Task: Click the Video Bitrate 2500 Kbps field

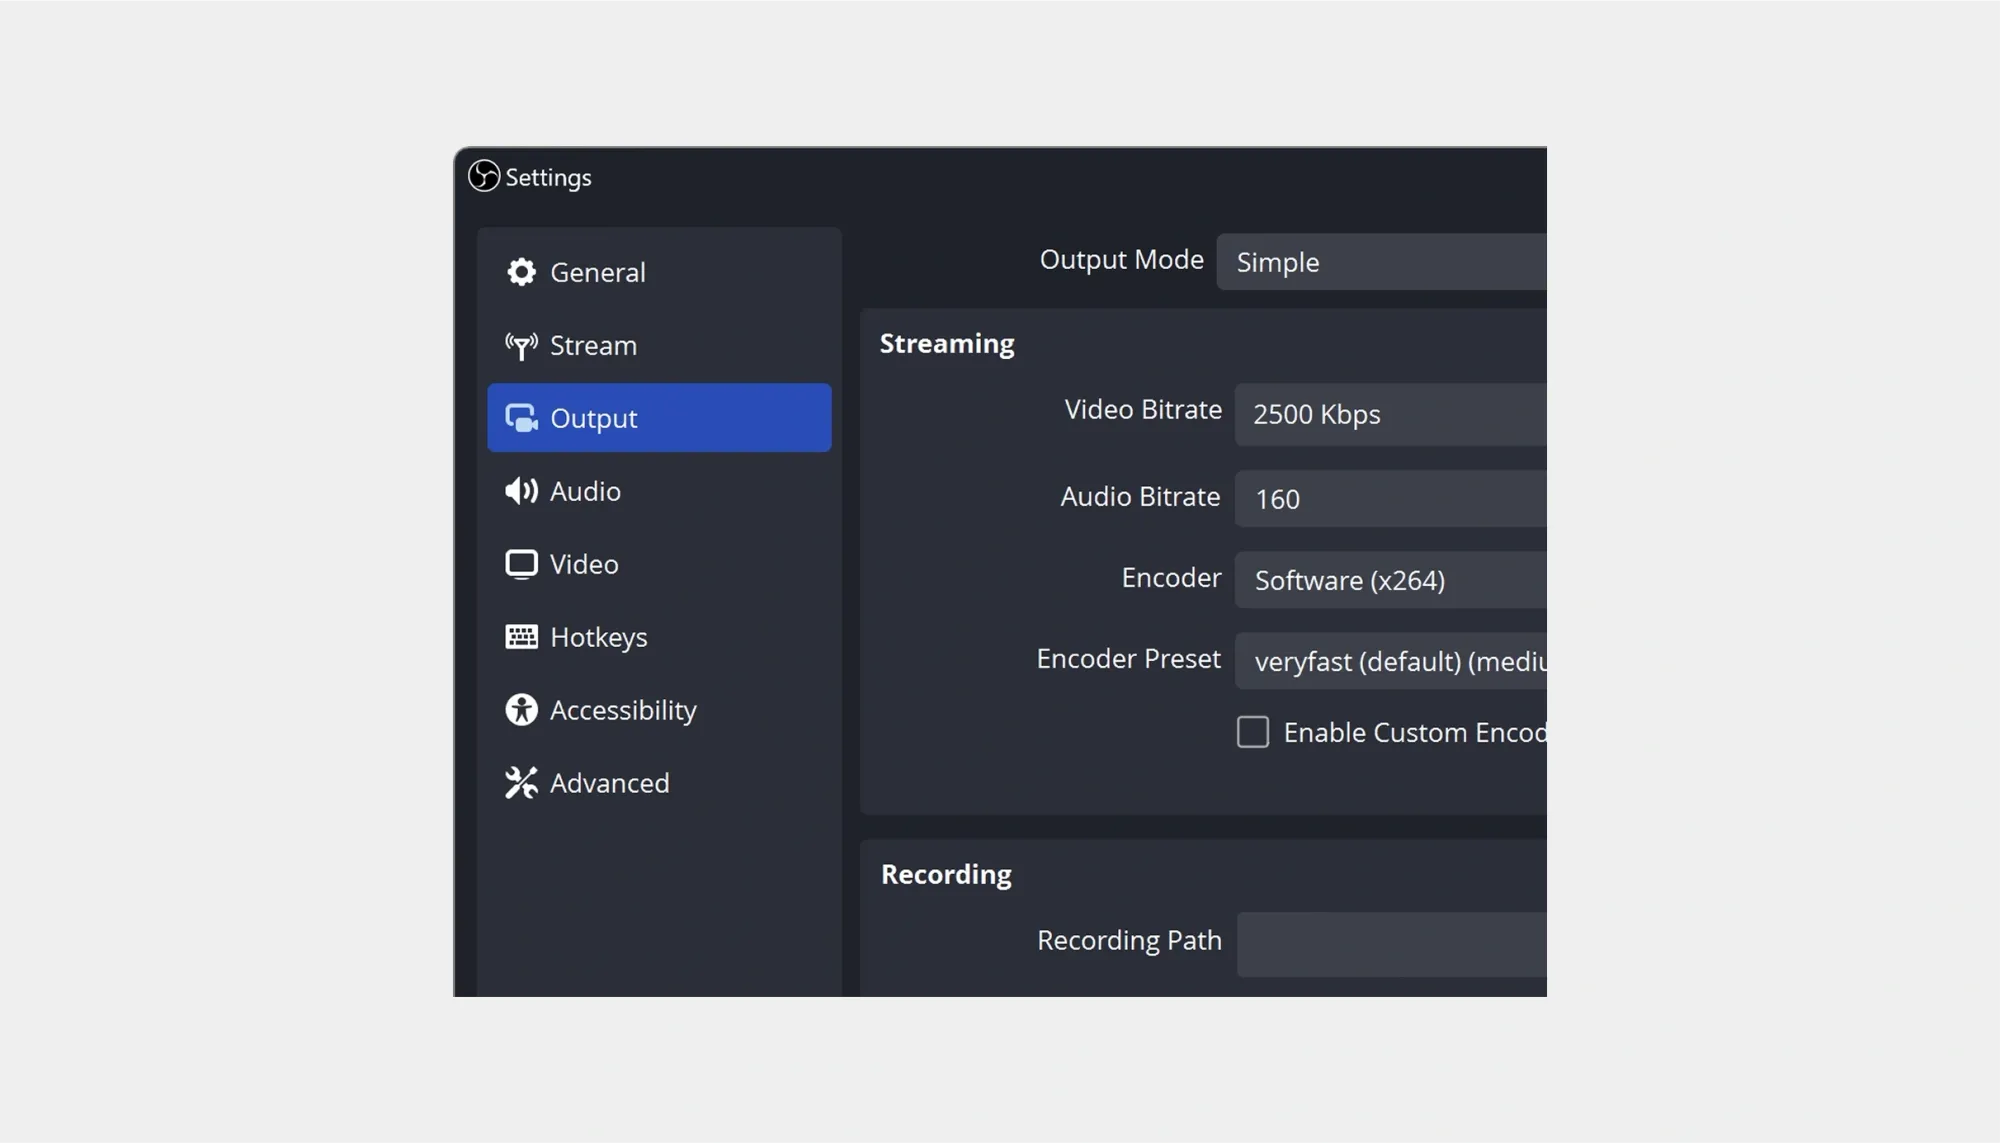Action: click(1390, 414)
